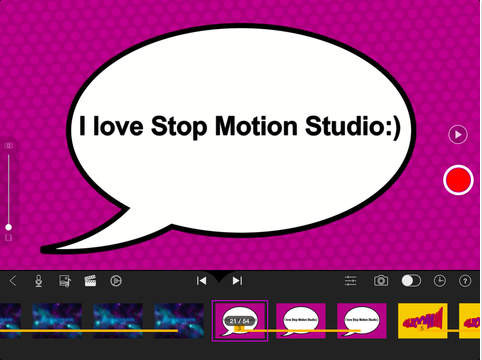This screenshot has width=482, height=360.
Task: Click the camera capture icon
Action: tap(381, 281)
